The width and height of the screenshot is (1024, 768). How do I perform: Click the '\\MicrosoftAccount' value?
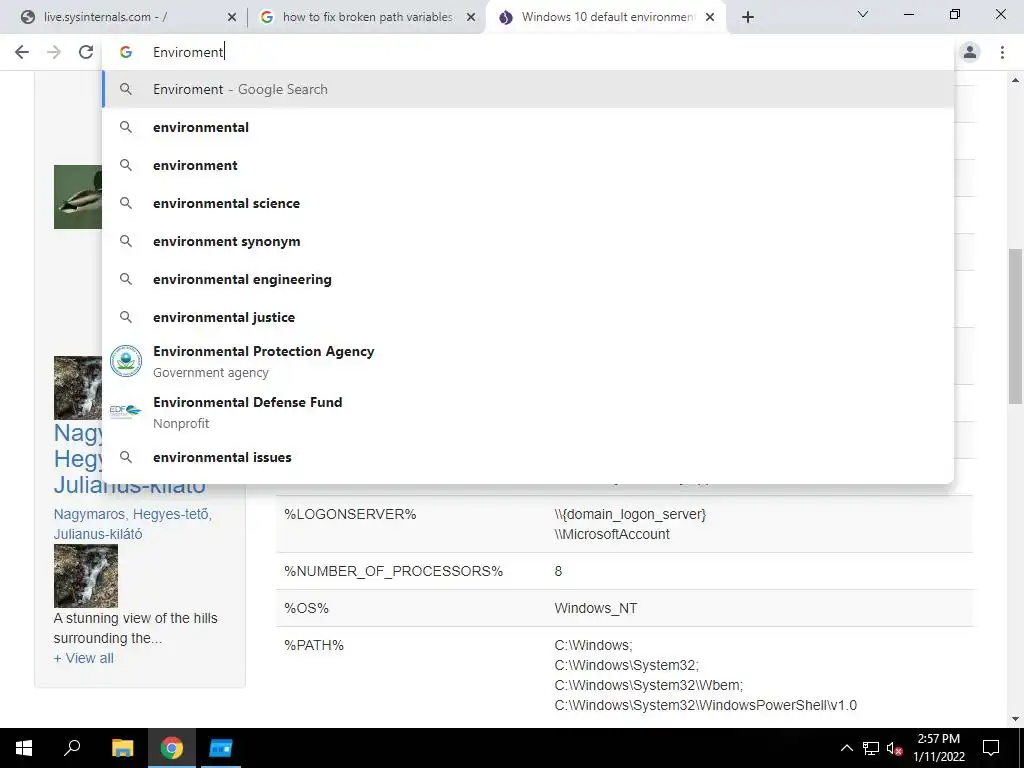point(612,535)
